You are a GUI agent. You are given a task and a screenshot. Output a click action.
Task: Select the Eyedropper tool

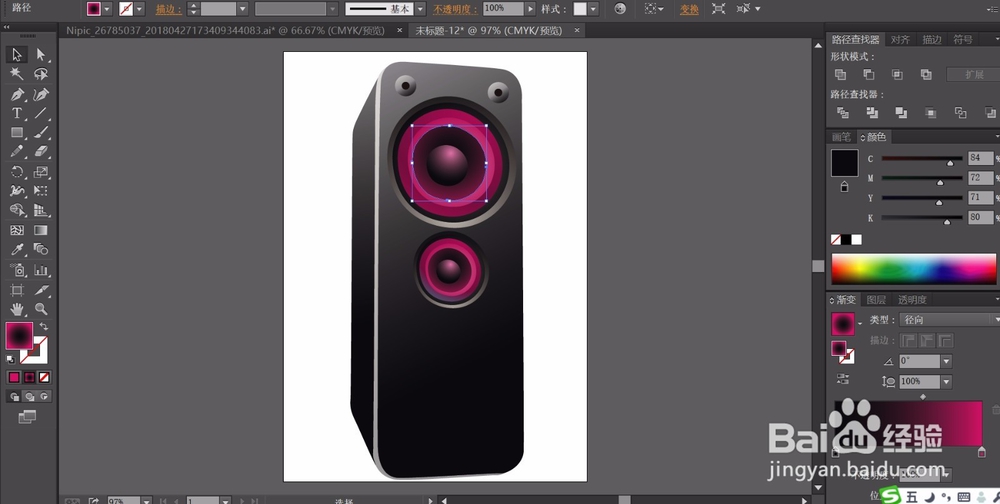17,249
